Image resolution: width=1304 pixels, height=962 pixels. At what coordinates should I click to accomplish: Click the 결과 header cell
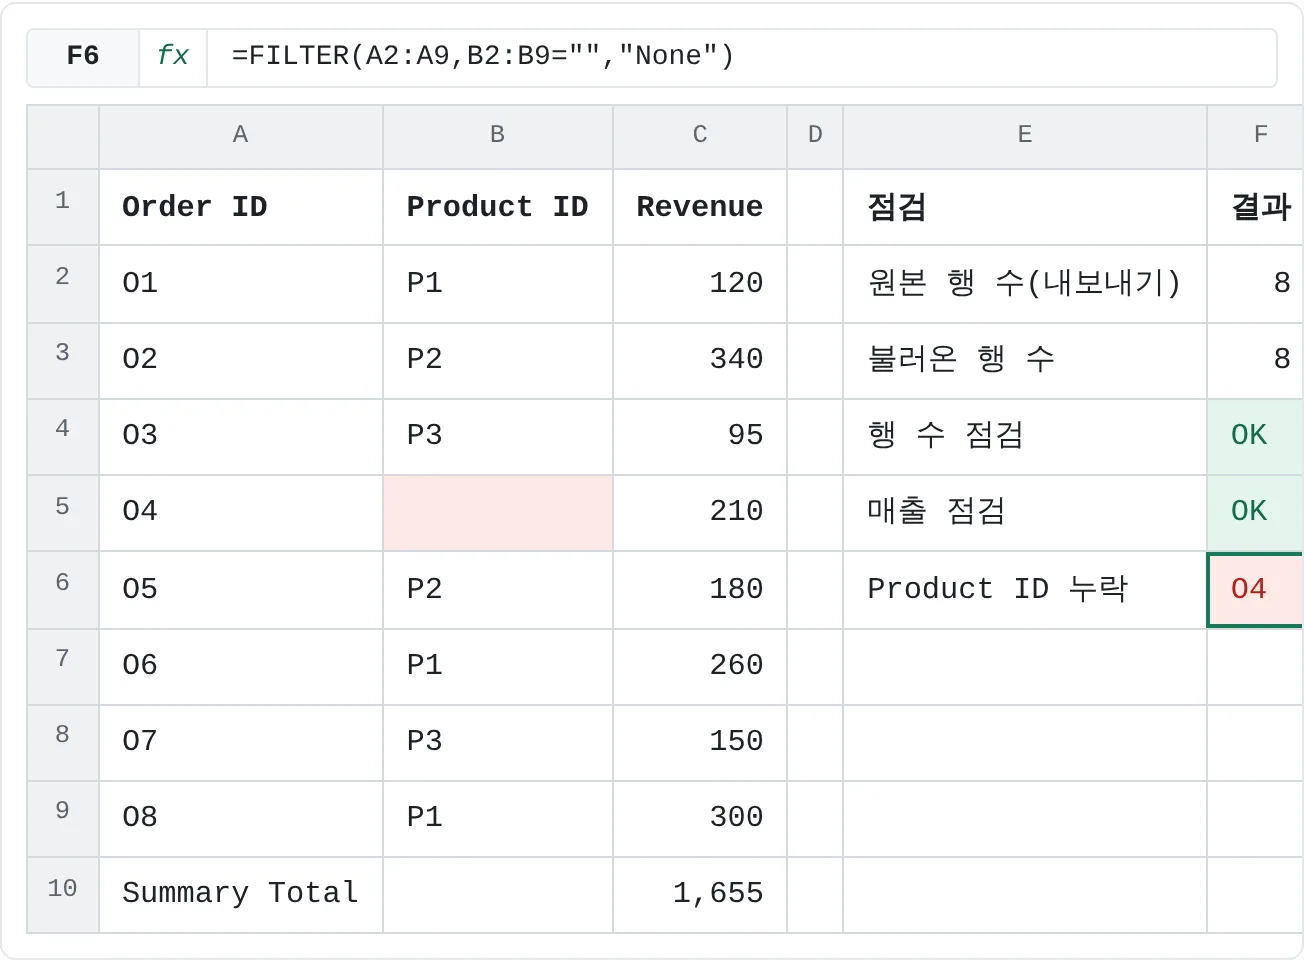pos(1255,207)
